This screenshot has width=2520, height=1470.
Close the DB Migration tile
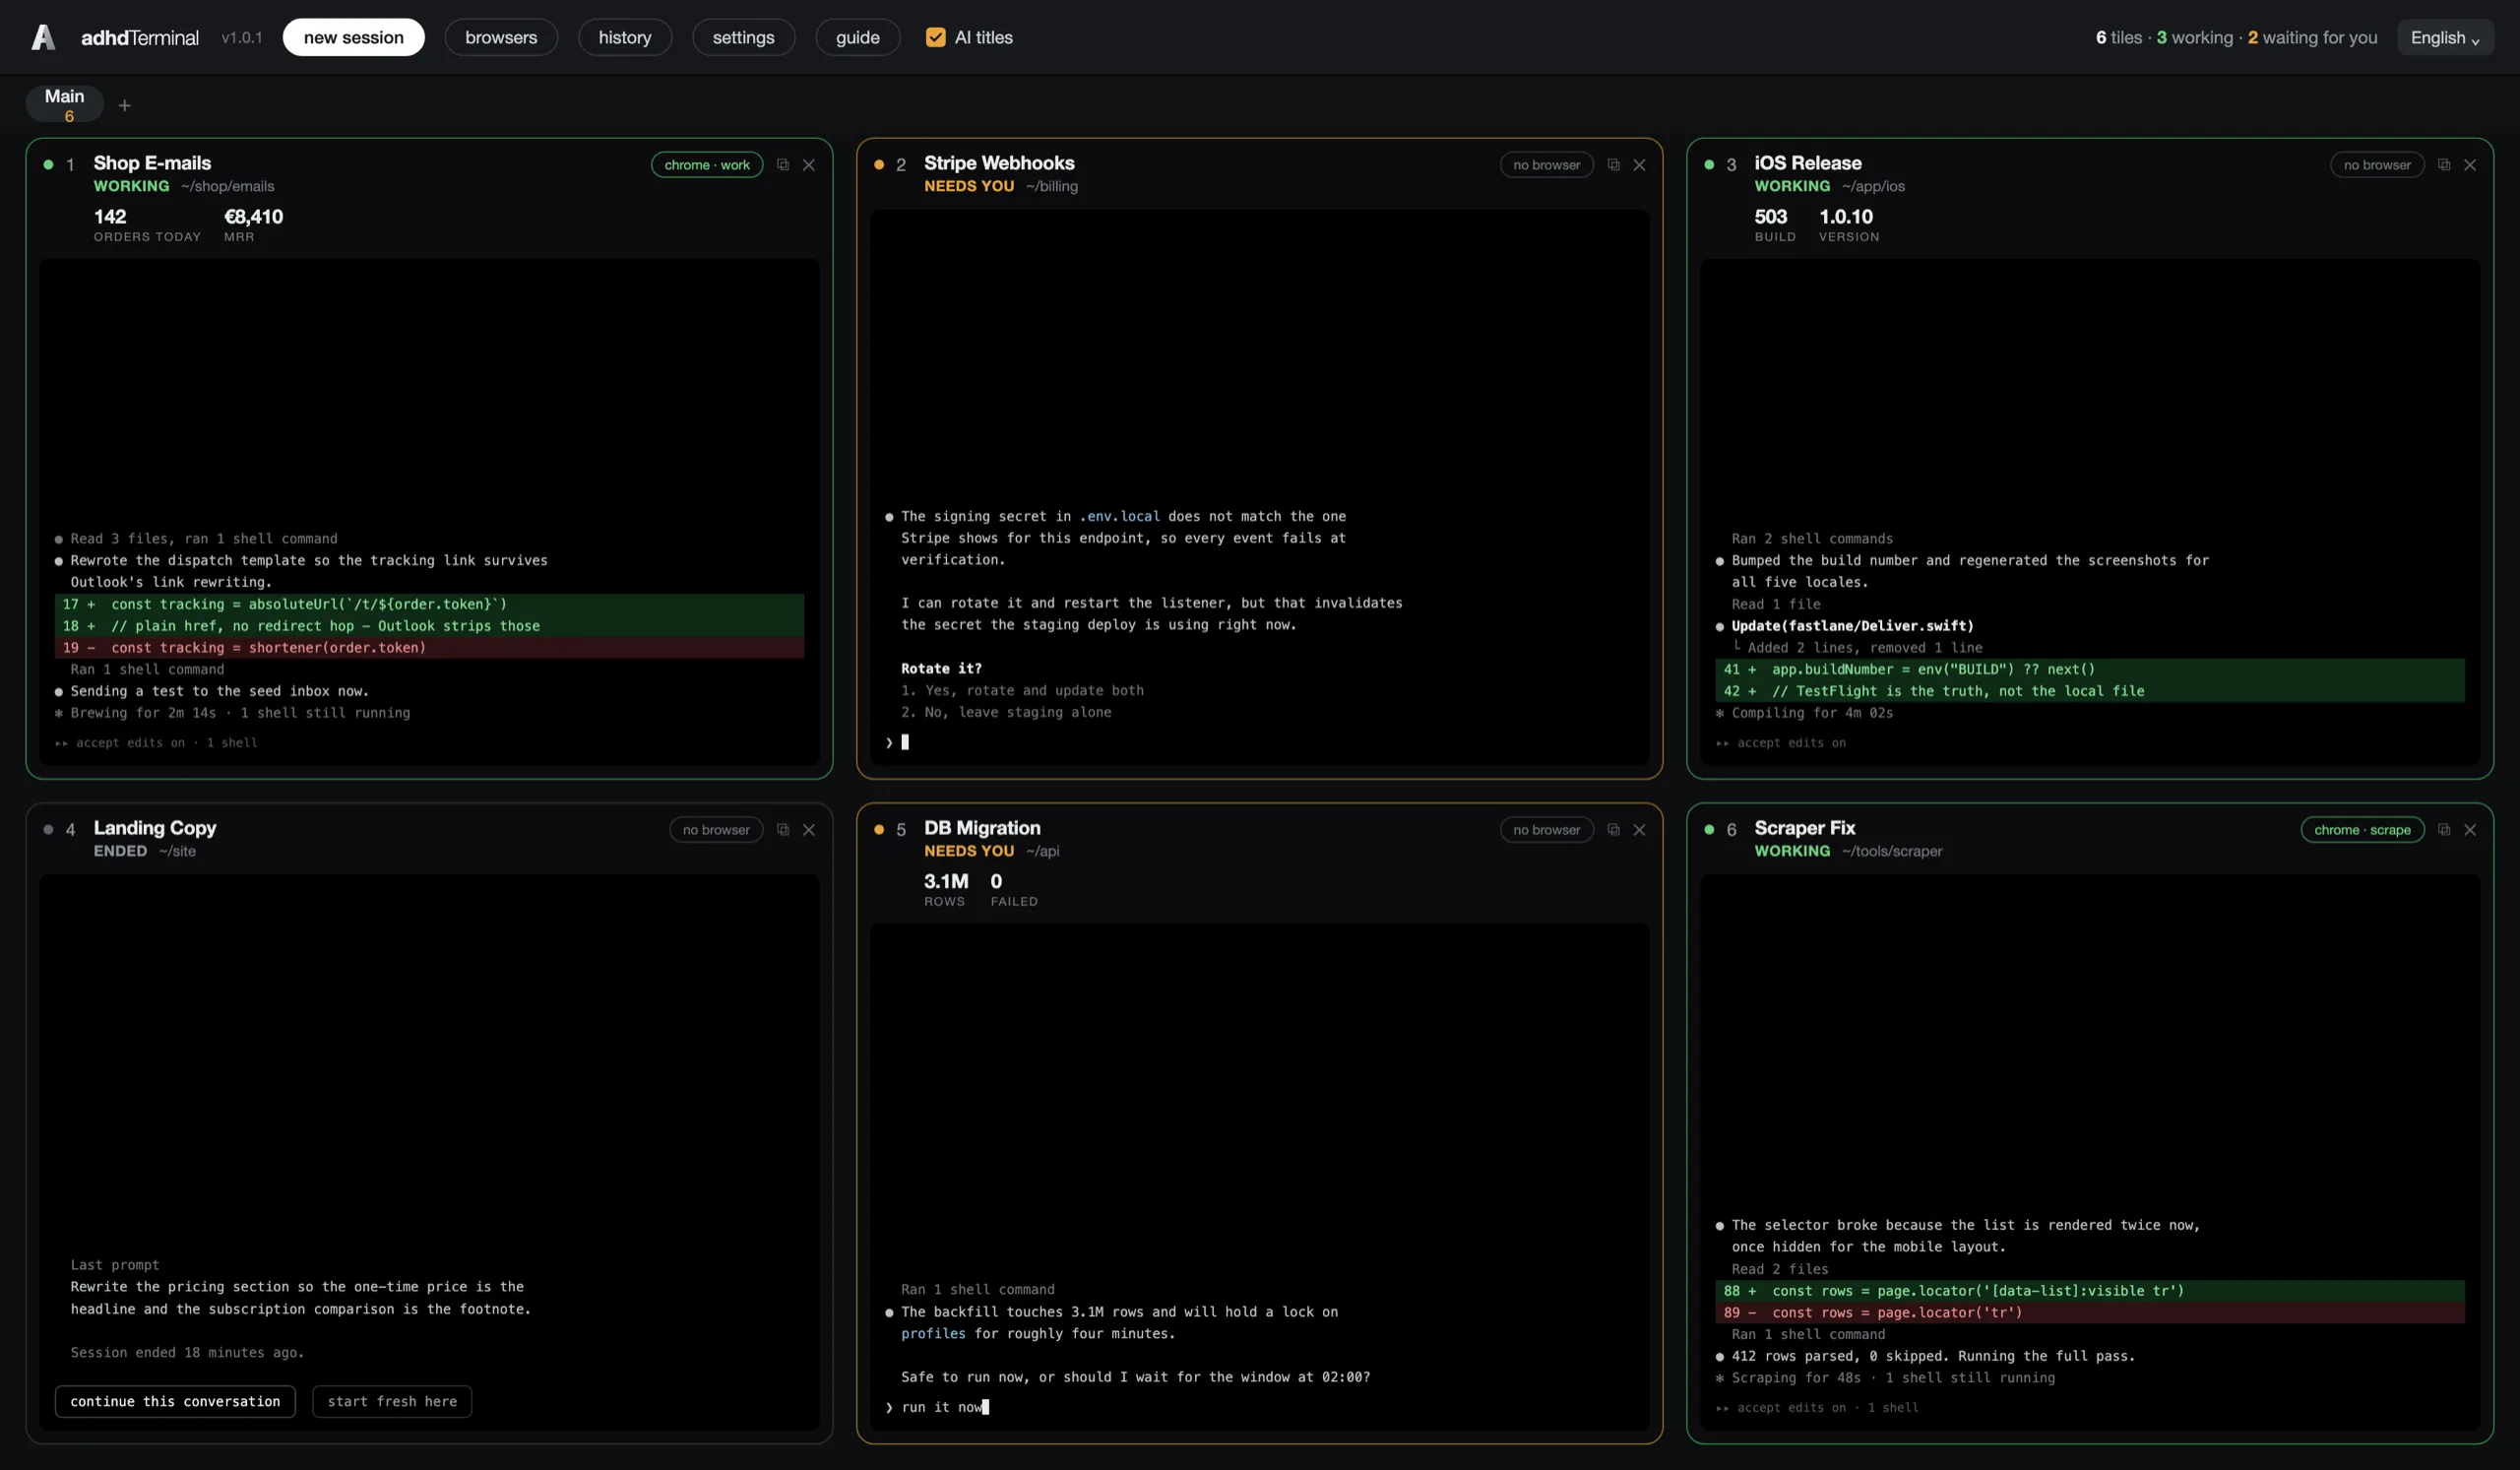click(x=1639, y=830)
